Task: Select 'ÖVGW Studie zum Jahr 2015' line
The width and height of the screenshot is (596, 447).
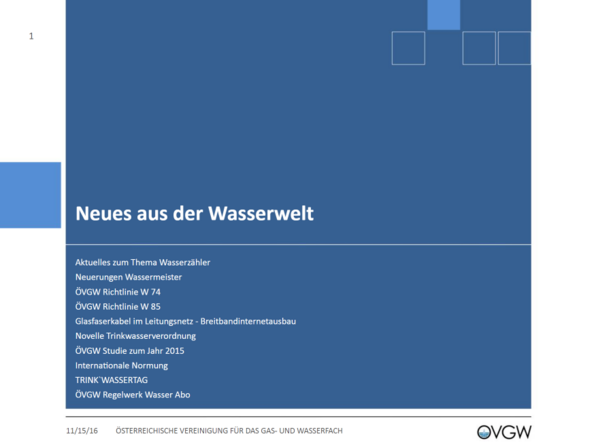Action: coord(130,351)
